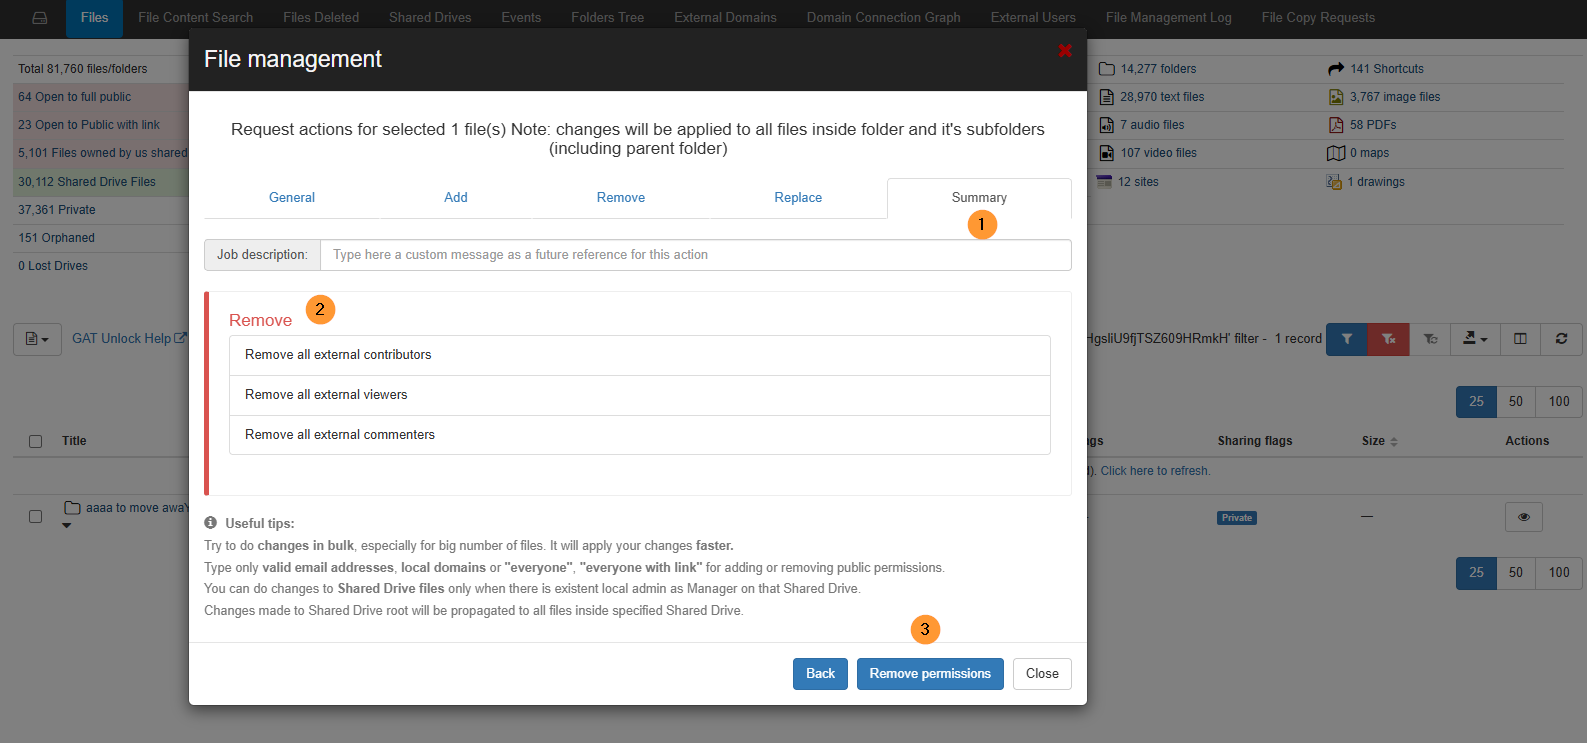Screen dimensions: 1587x743
Task: Open File Copy Requests tab
Action: click(1318, 18)
